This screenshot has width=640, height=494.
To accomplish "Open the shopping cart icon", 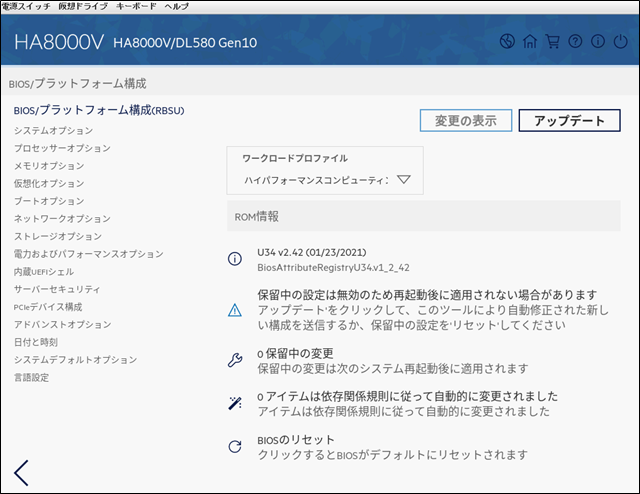I will [x=552, y=43].
